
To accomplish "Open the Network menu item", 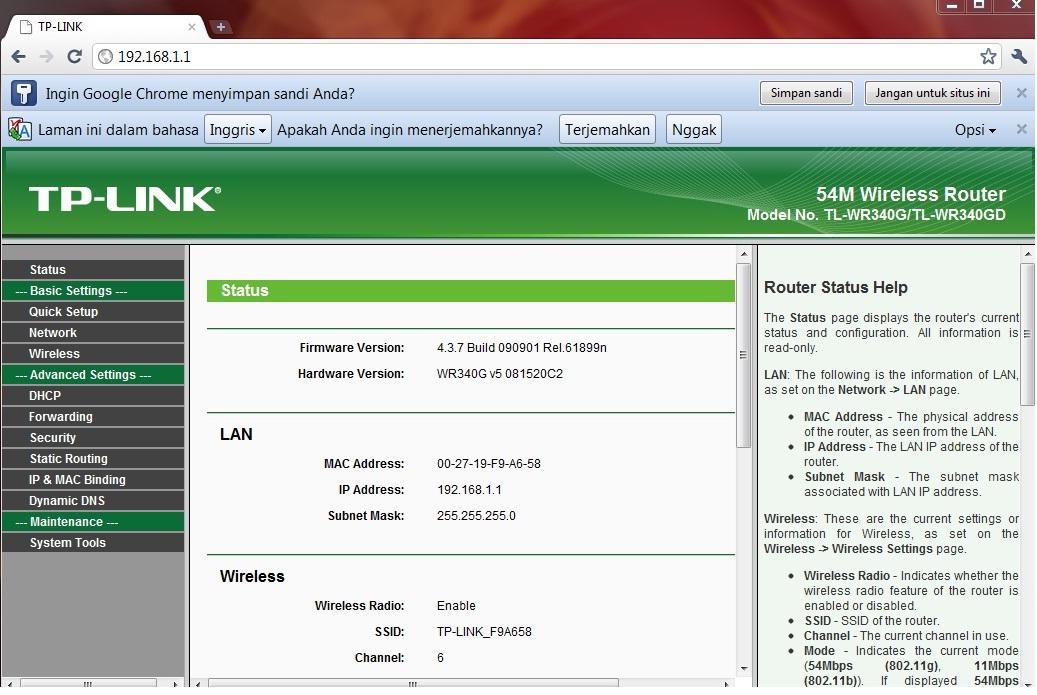I will click(x=93, y=333).
